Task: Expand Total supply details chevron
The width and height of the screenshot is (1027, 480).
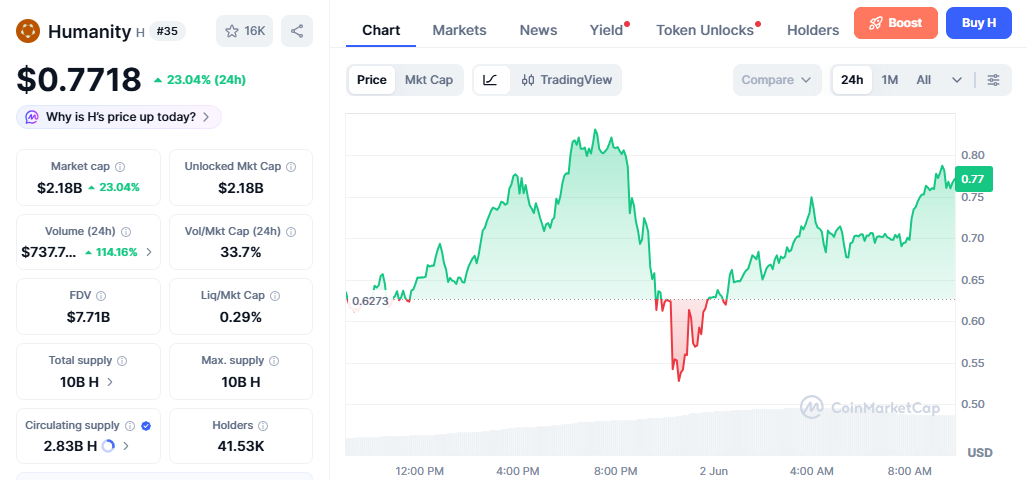Action: tap(109, 382)
